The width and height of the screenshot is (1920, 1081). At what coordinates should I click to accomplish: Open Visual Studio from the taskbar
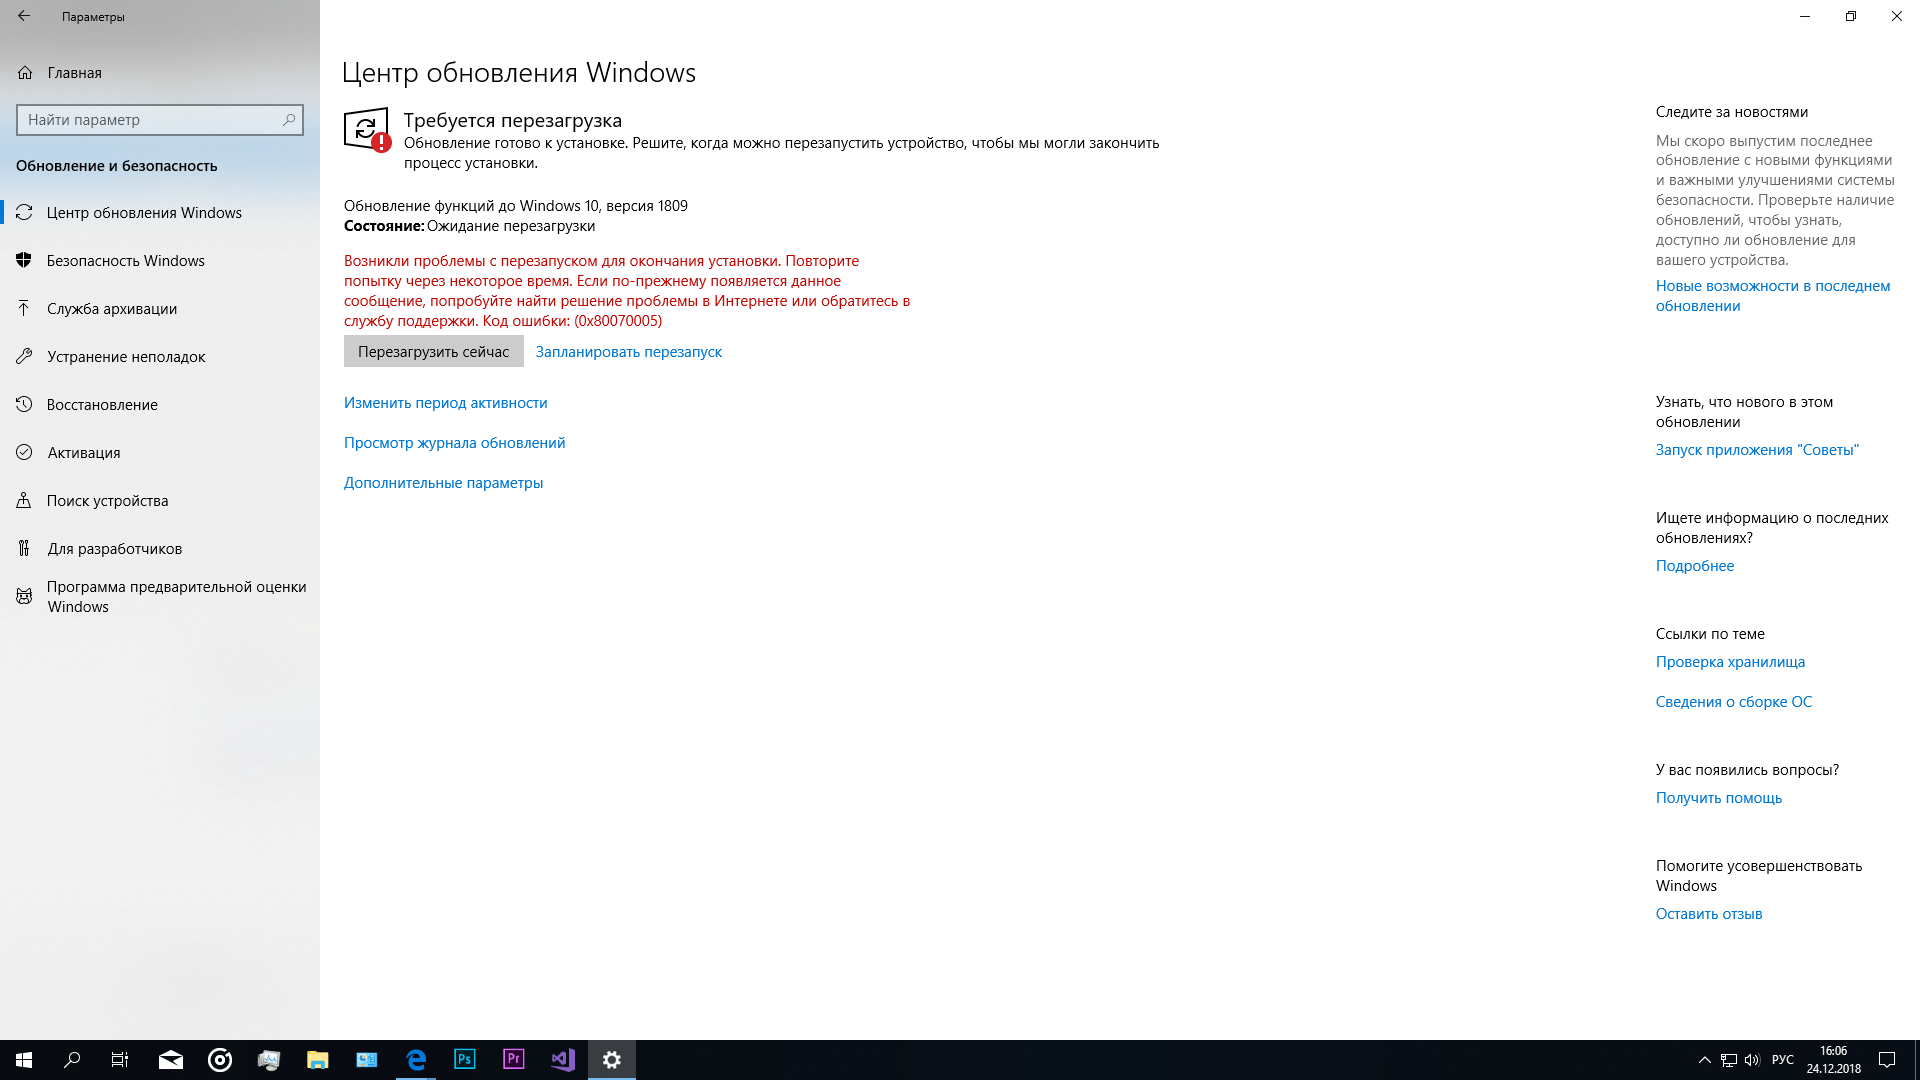[563, 1060]
